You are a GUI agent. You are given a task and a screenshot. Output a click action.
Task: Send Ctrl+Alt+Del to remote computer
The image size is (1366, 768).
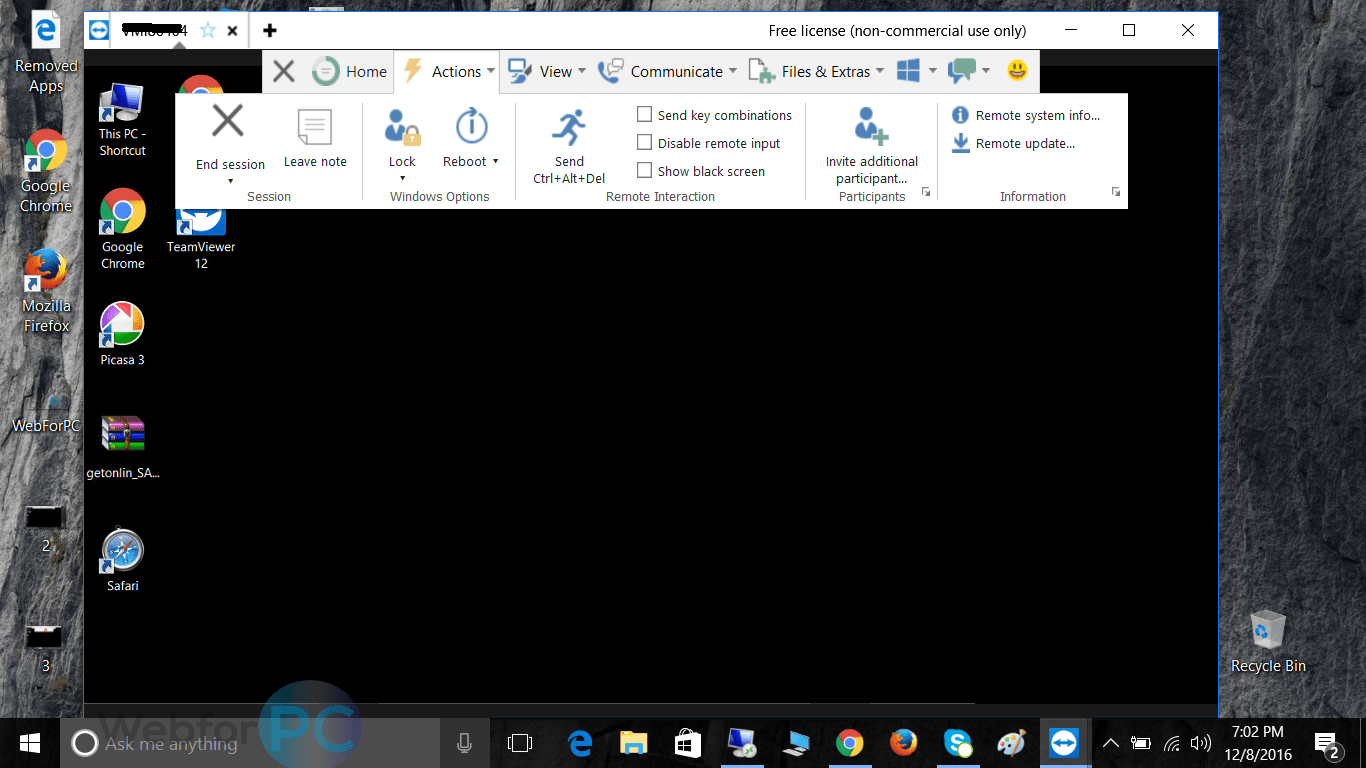click(568, 140)
